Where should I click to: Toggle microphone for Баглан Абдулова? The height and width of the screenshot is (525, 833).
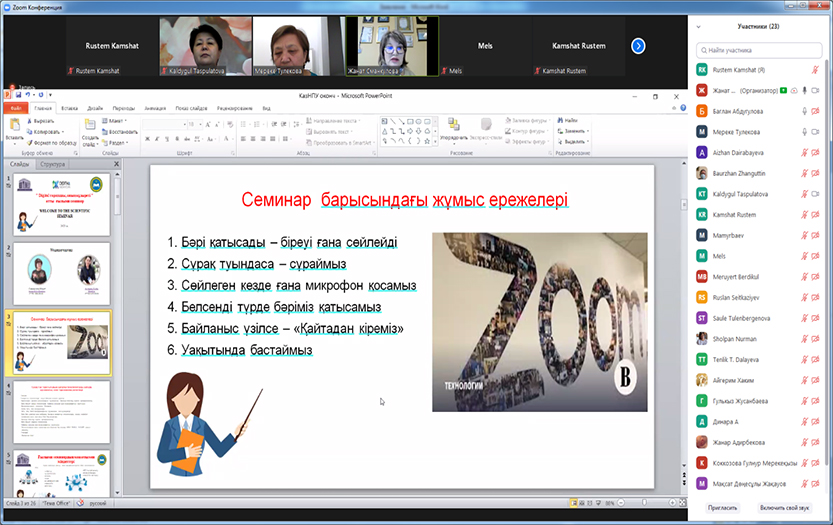(x=804, y=111)
